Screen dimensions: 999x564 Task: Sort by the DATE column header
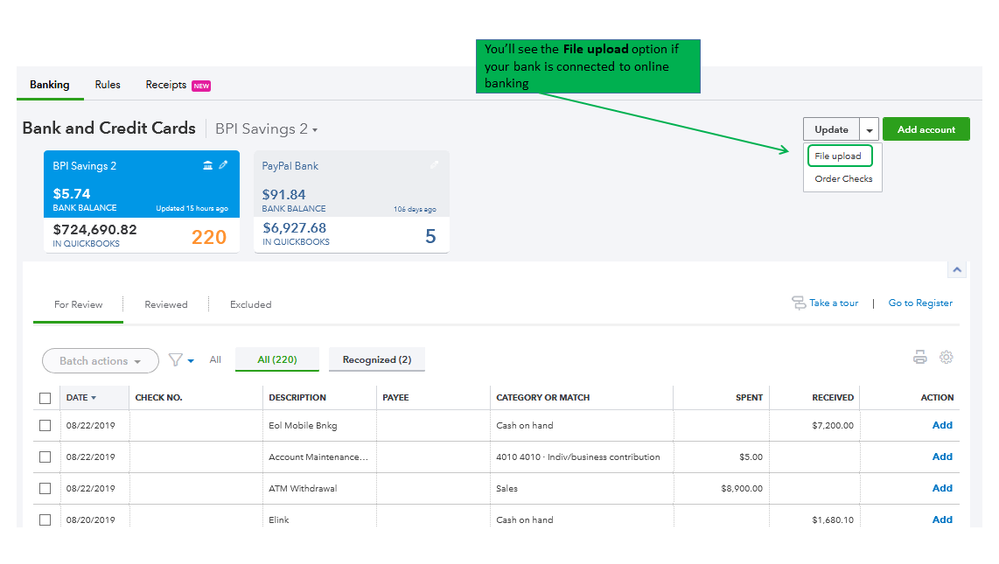point(80,398)
